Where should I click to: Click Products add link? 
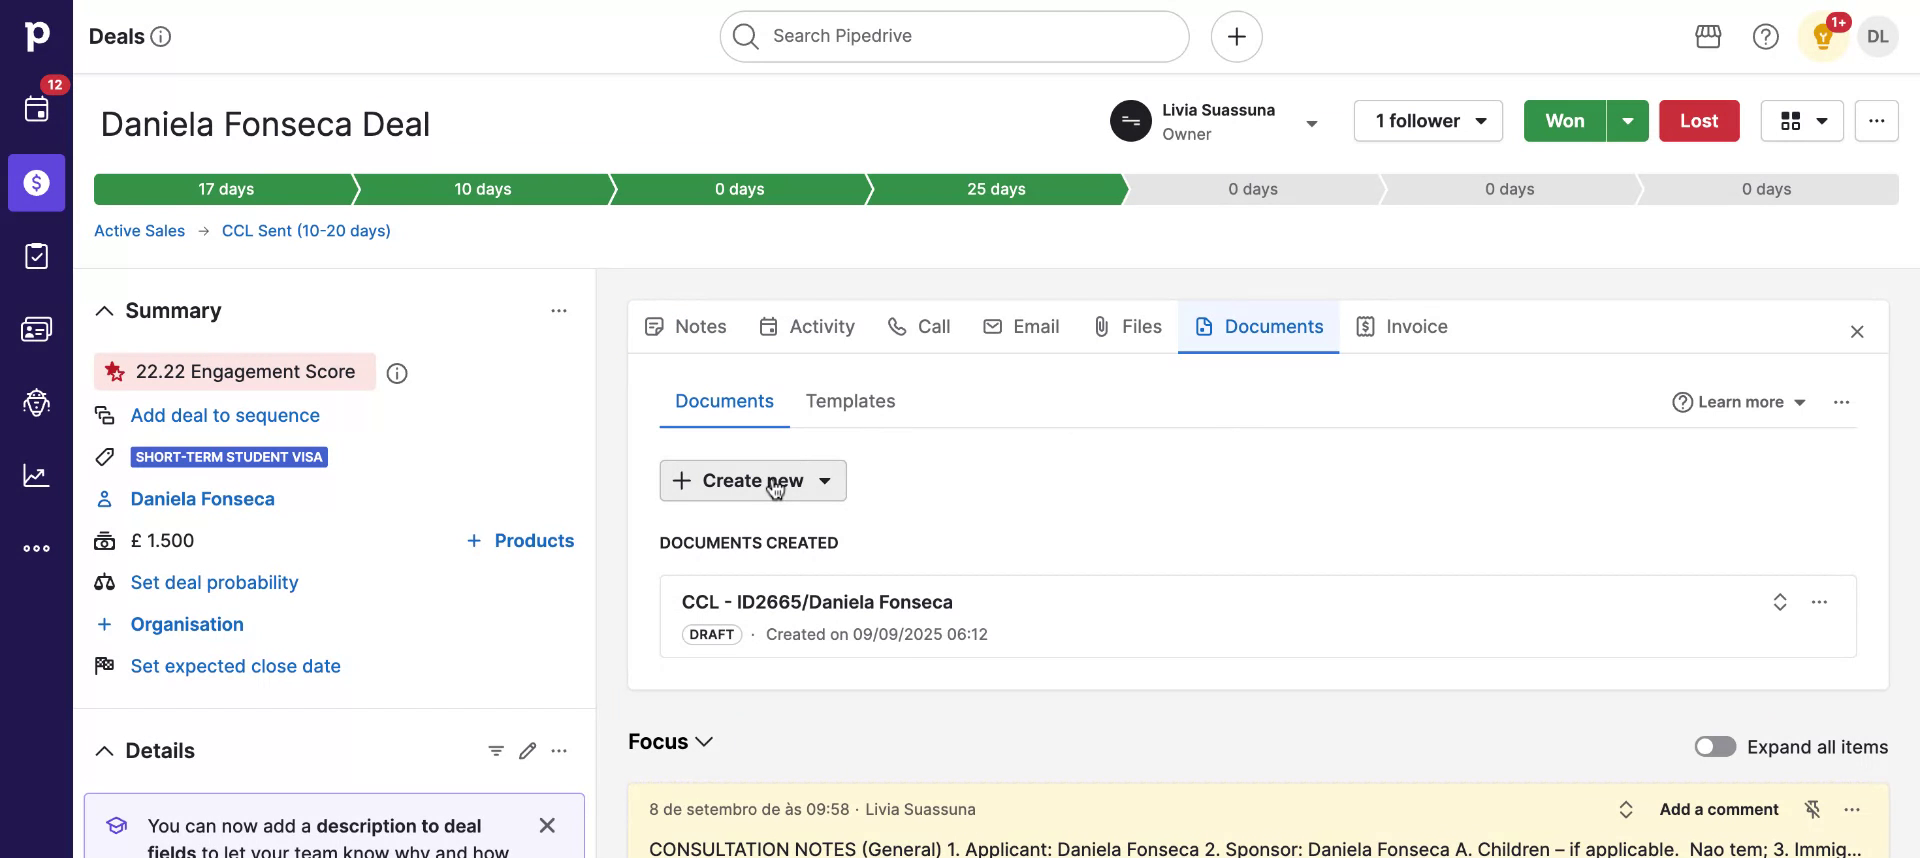pos(521,541)
